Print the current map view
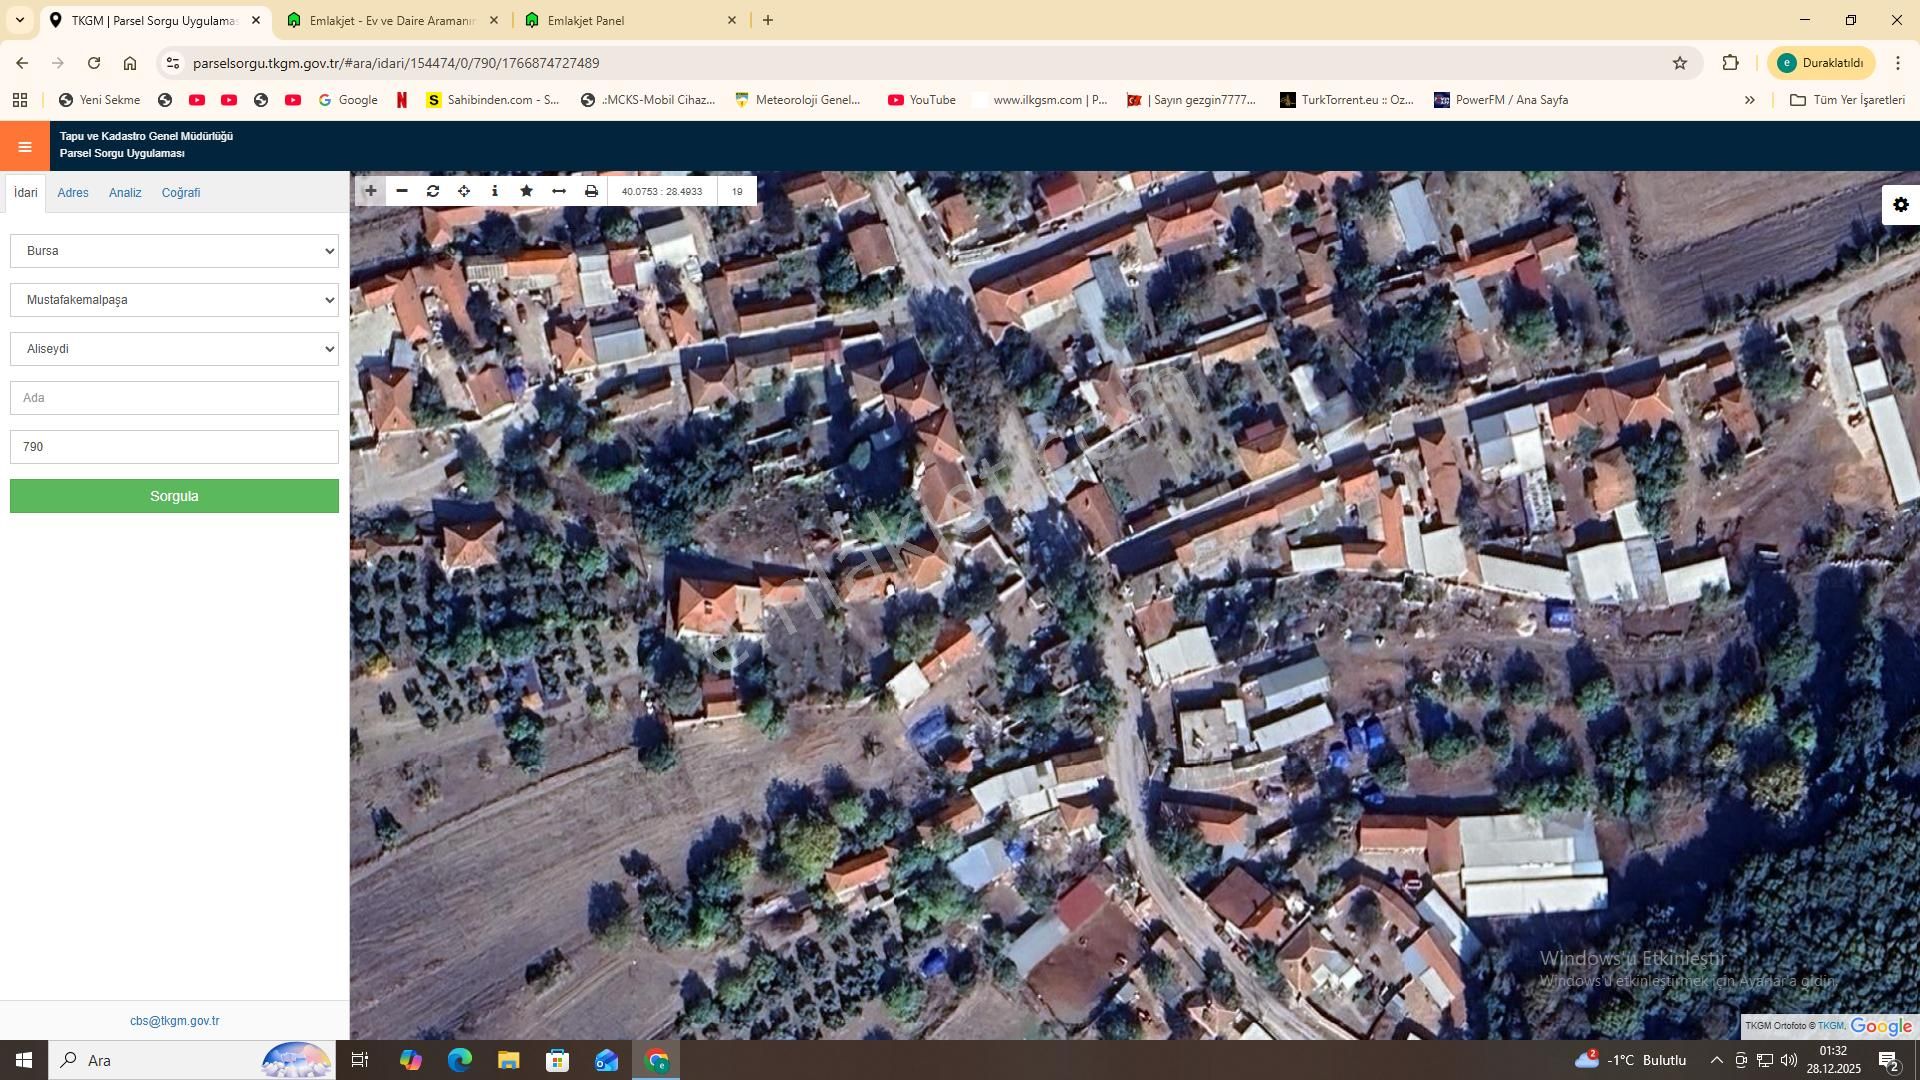This screenshot has height=1080, width=1920. pyautogui.click(x=590, y=190)
